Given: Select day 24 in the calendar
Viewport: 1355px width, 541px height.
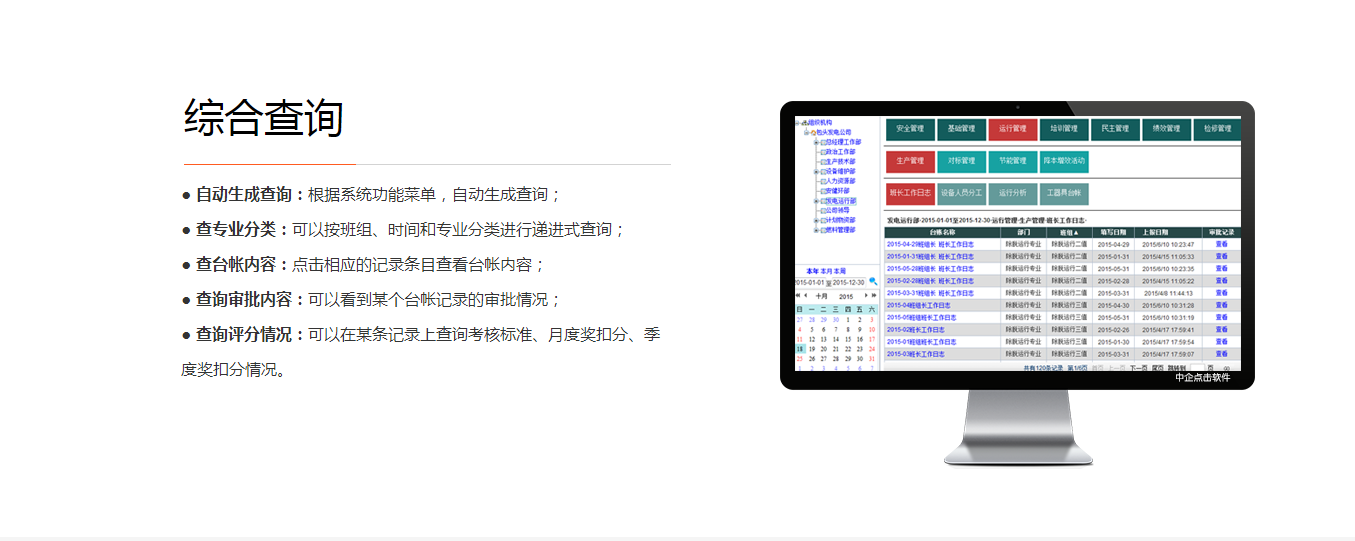Looking at the screenshot, I should (872, 348).
